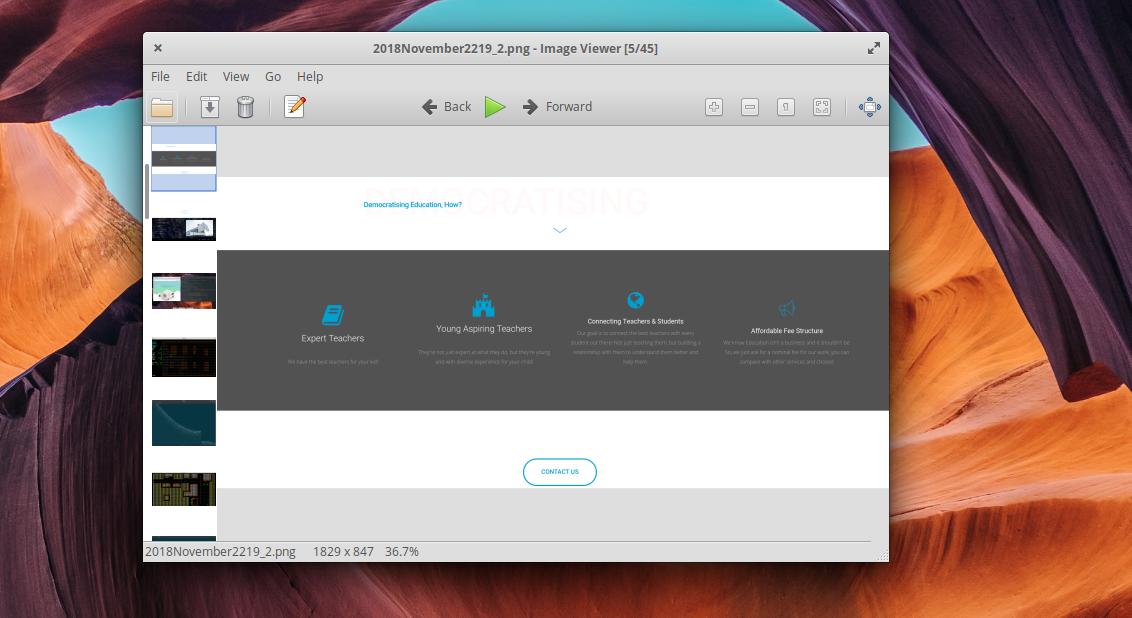Zoom in on the image
Viewport: 1132px width, 618px height.
pos(714,106)
